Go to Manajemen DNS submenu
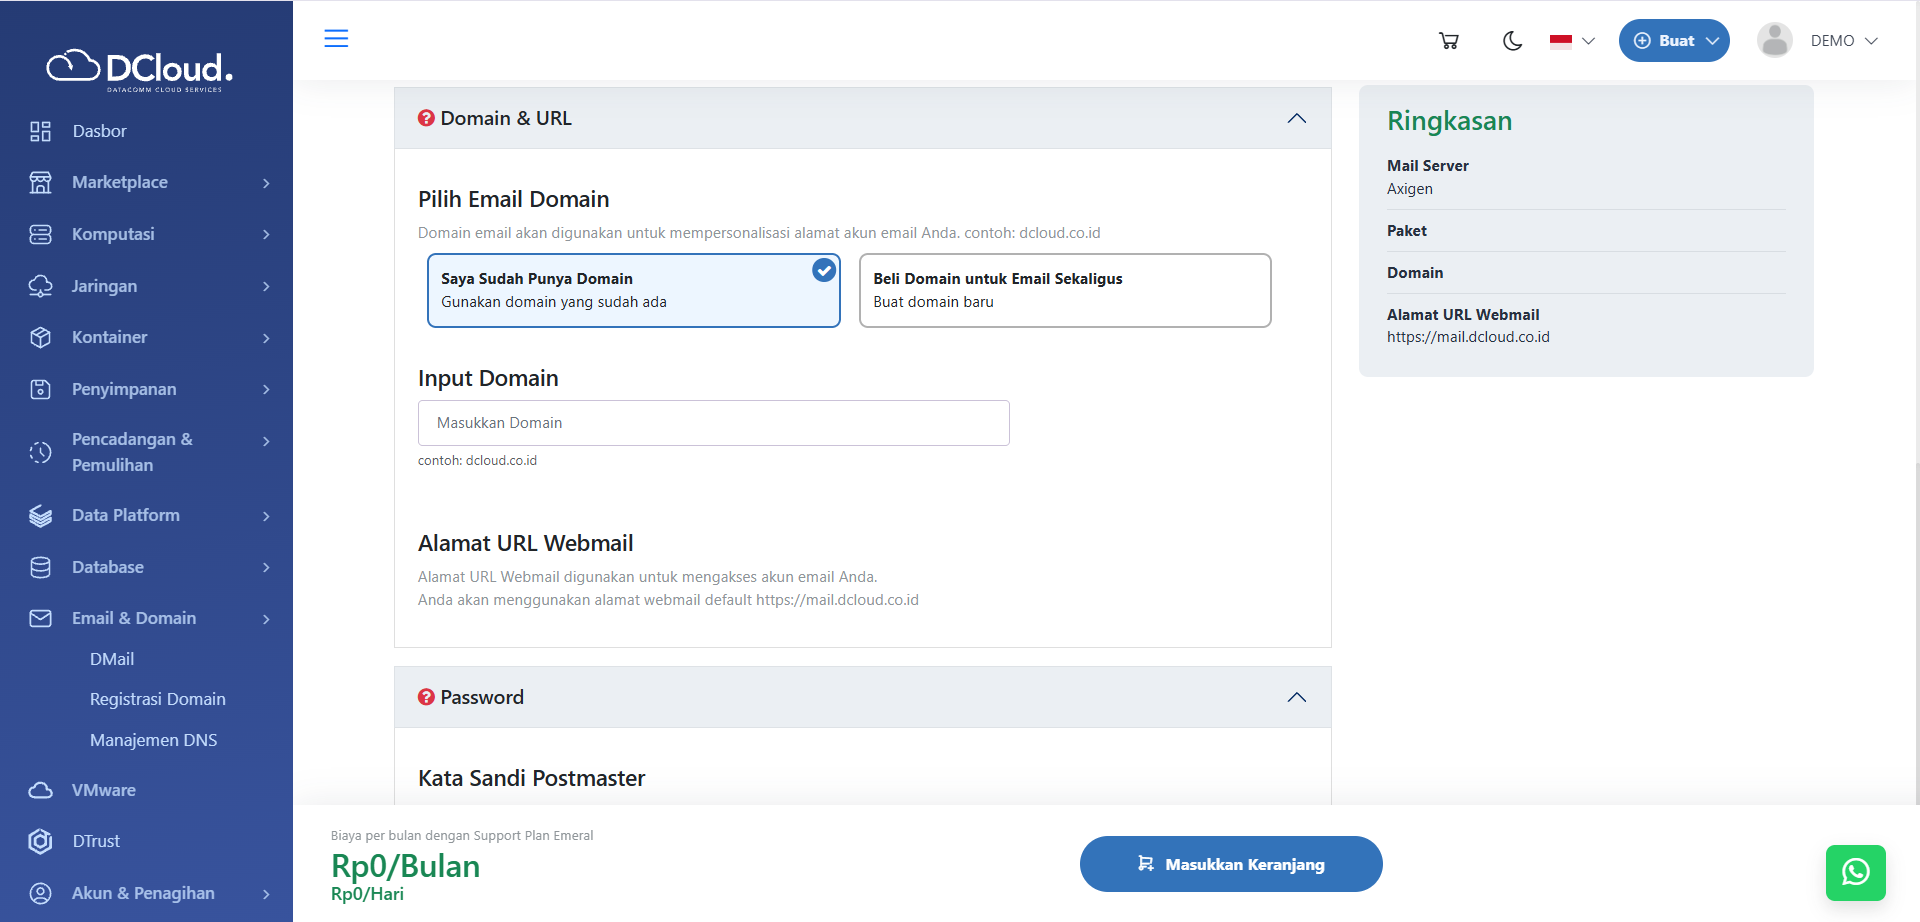The height and width of the screenshot is (922, 1920). pyautogui.click(x=153, y=740)
